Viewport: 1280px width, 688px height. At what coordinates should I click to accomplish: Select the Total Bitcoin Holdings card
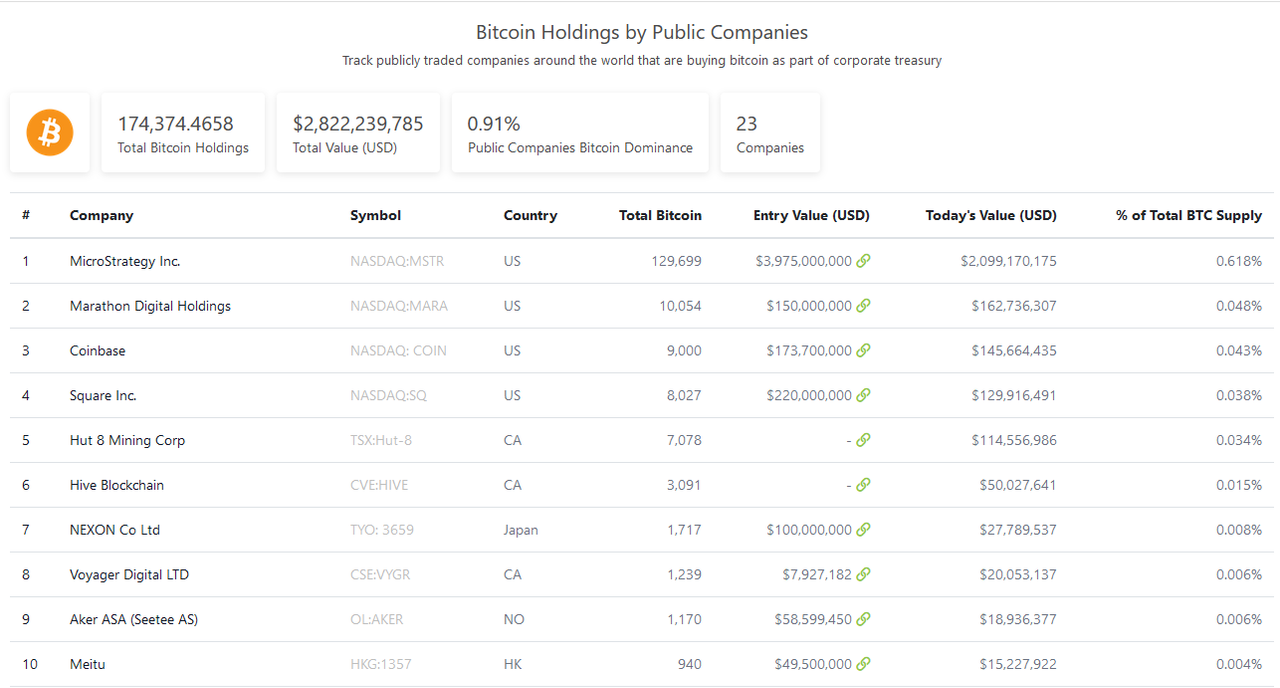coord(183,133)
